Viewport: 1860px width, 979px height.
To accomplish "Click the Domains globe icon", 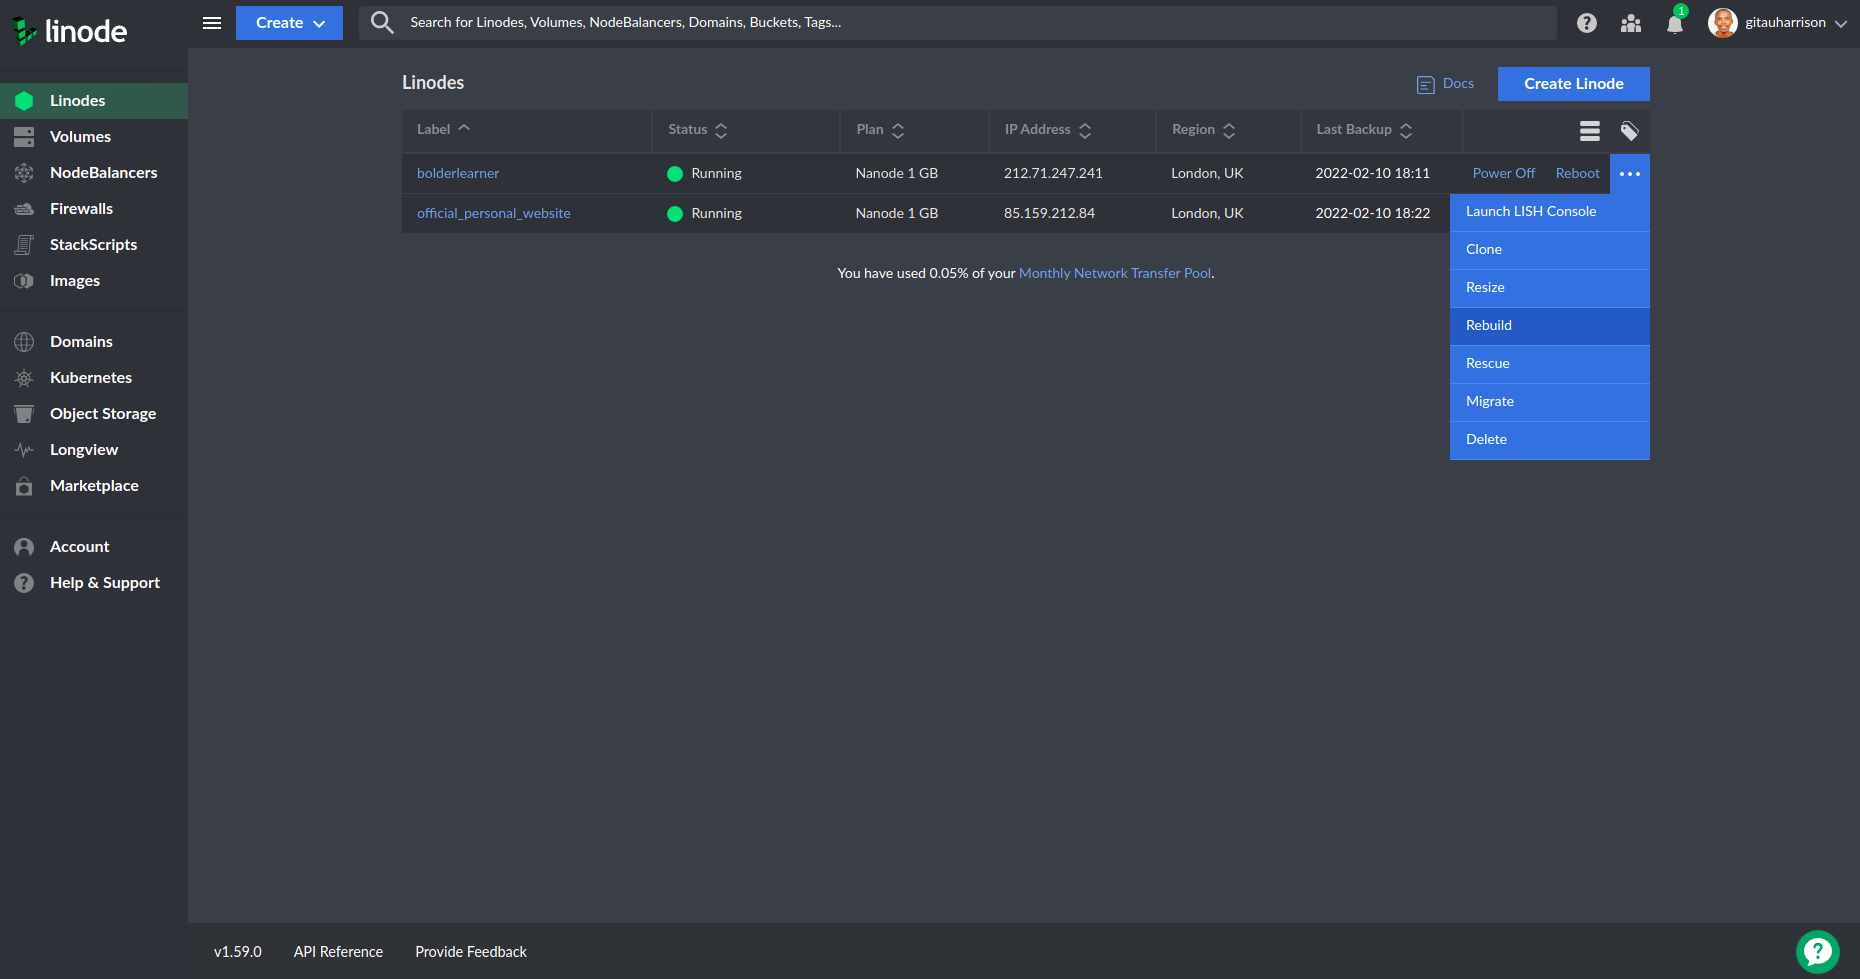I will click(x=24, y=342).
